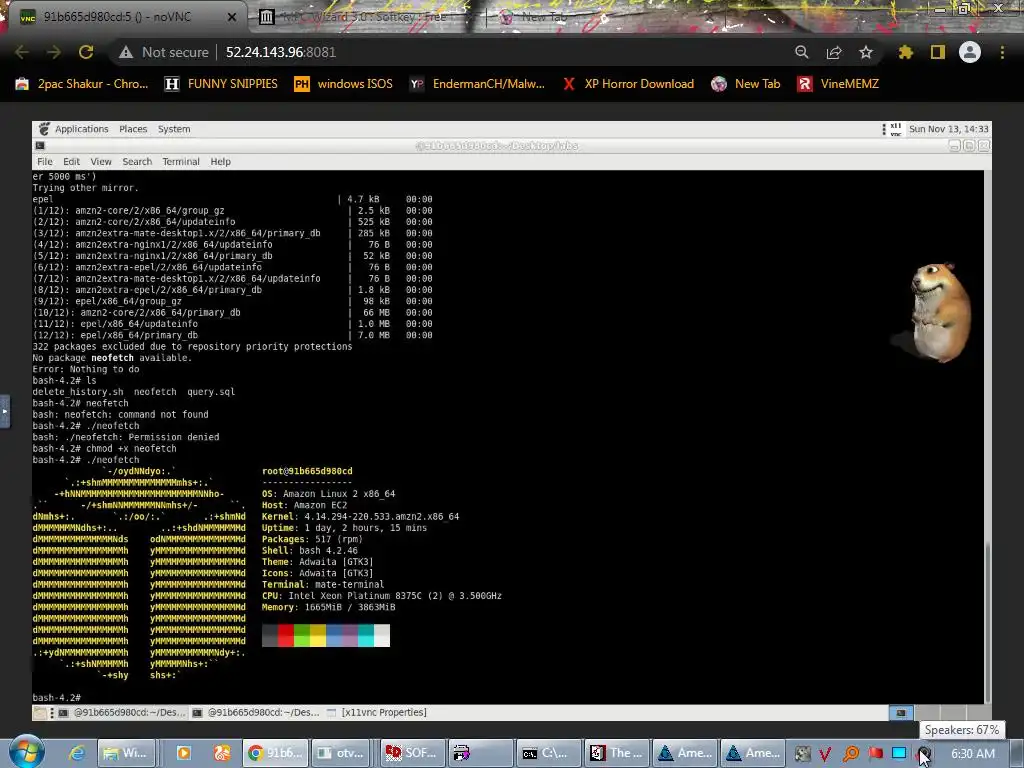1024x768 pixels.
Task: Switch to the noVNC browser tab
Action: [x=124, y=17]
